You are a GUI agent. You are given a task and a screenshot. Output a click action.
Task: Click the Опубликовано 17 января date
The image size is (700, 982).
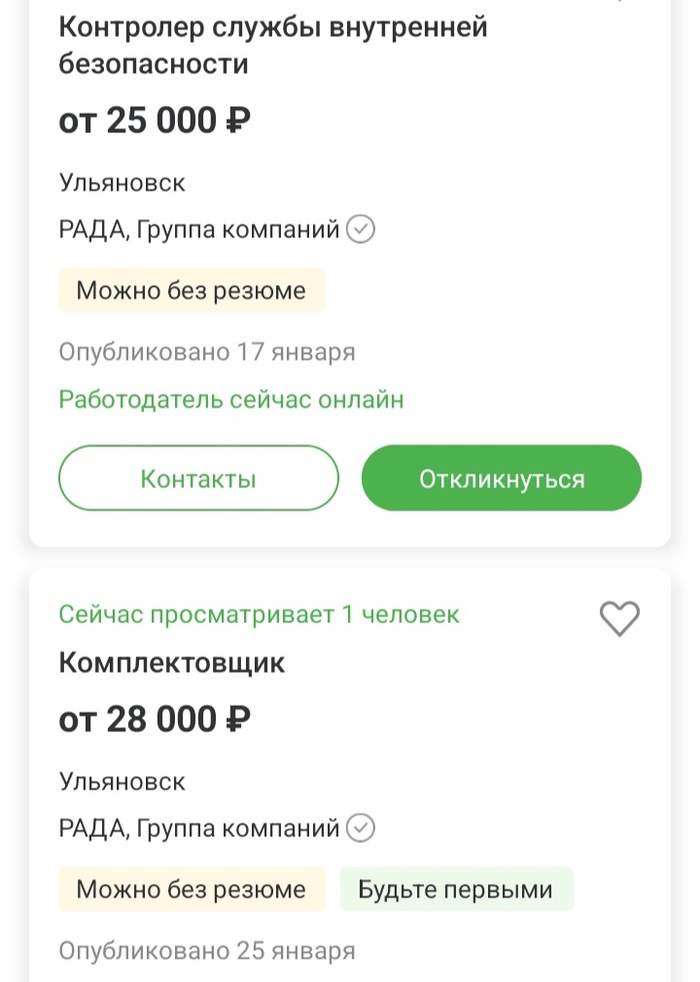click(207, 352)
